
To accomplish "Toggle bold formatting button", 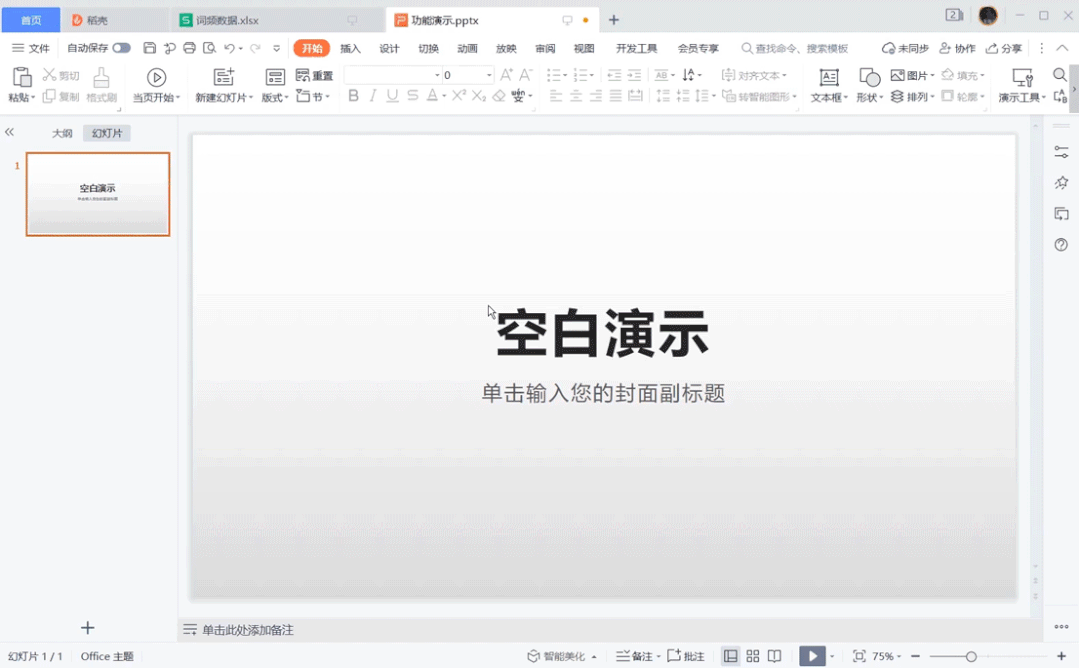I will (x=353, y=96).
